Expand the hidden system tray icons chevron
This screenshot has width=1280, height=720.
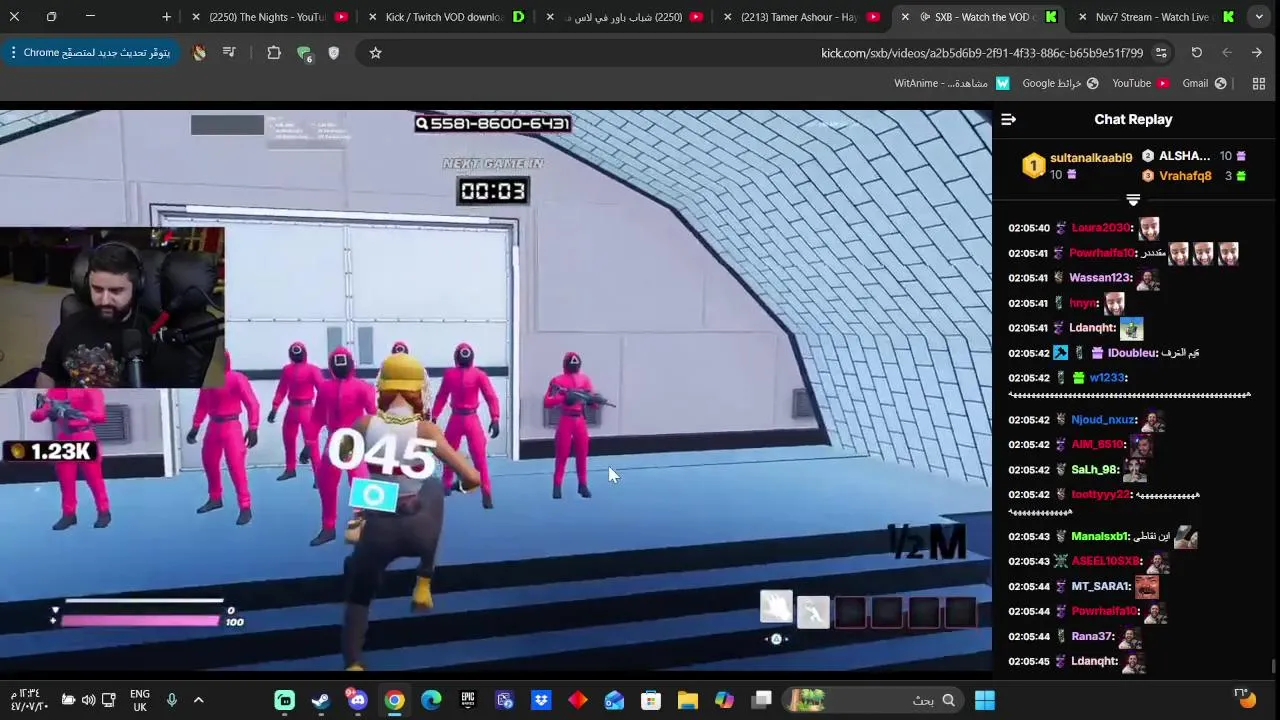coord(198,700)
